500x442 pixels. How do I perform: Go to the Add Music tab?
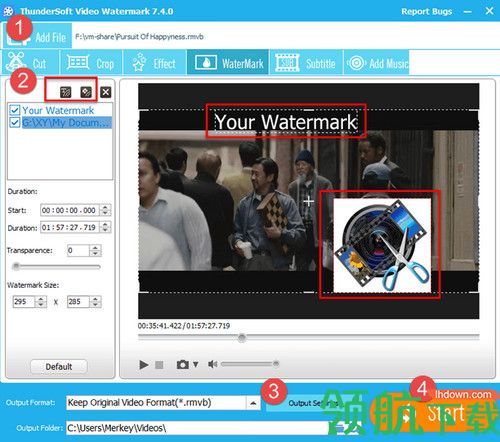point(377,62)
